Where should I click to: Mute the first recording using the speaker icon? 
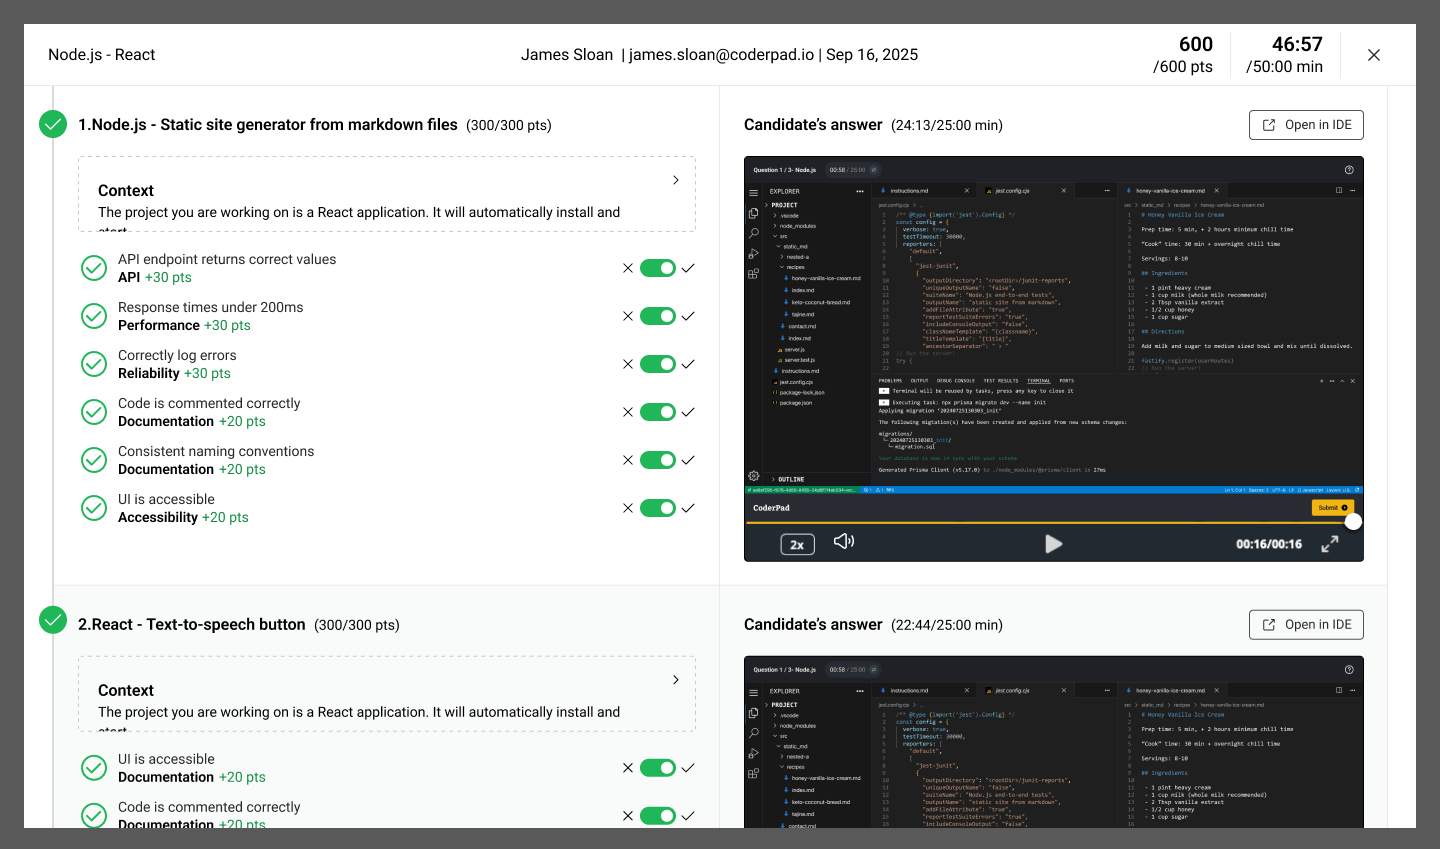[843, 541]
